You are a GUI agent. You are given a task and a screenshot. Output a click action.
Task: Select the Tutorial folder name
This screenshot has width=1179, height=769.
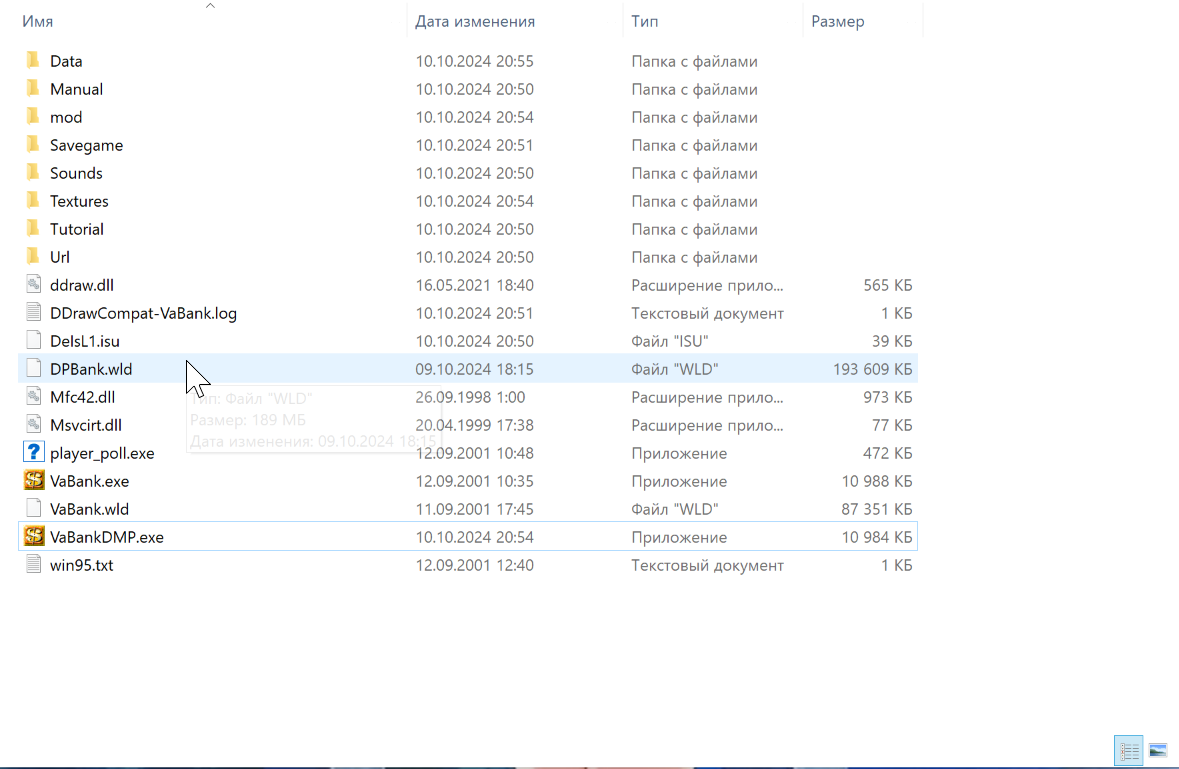pos(77,229)
